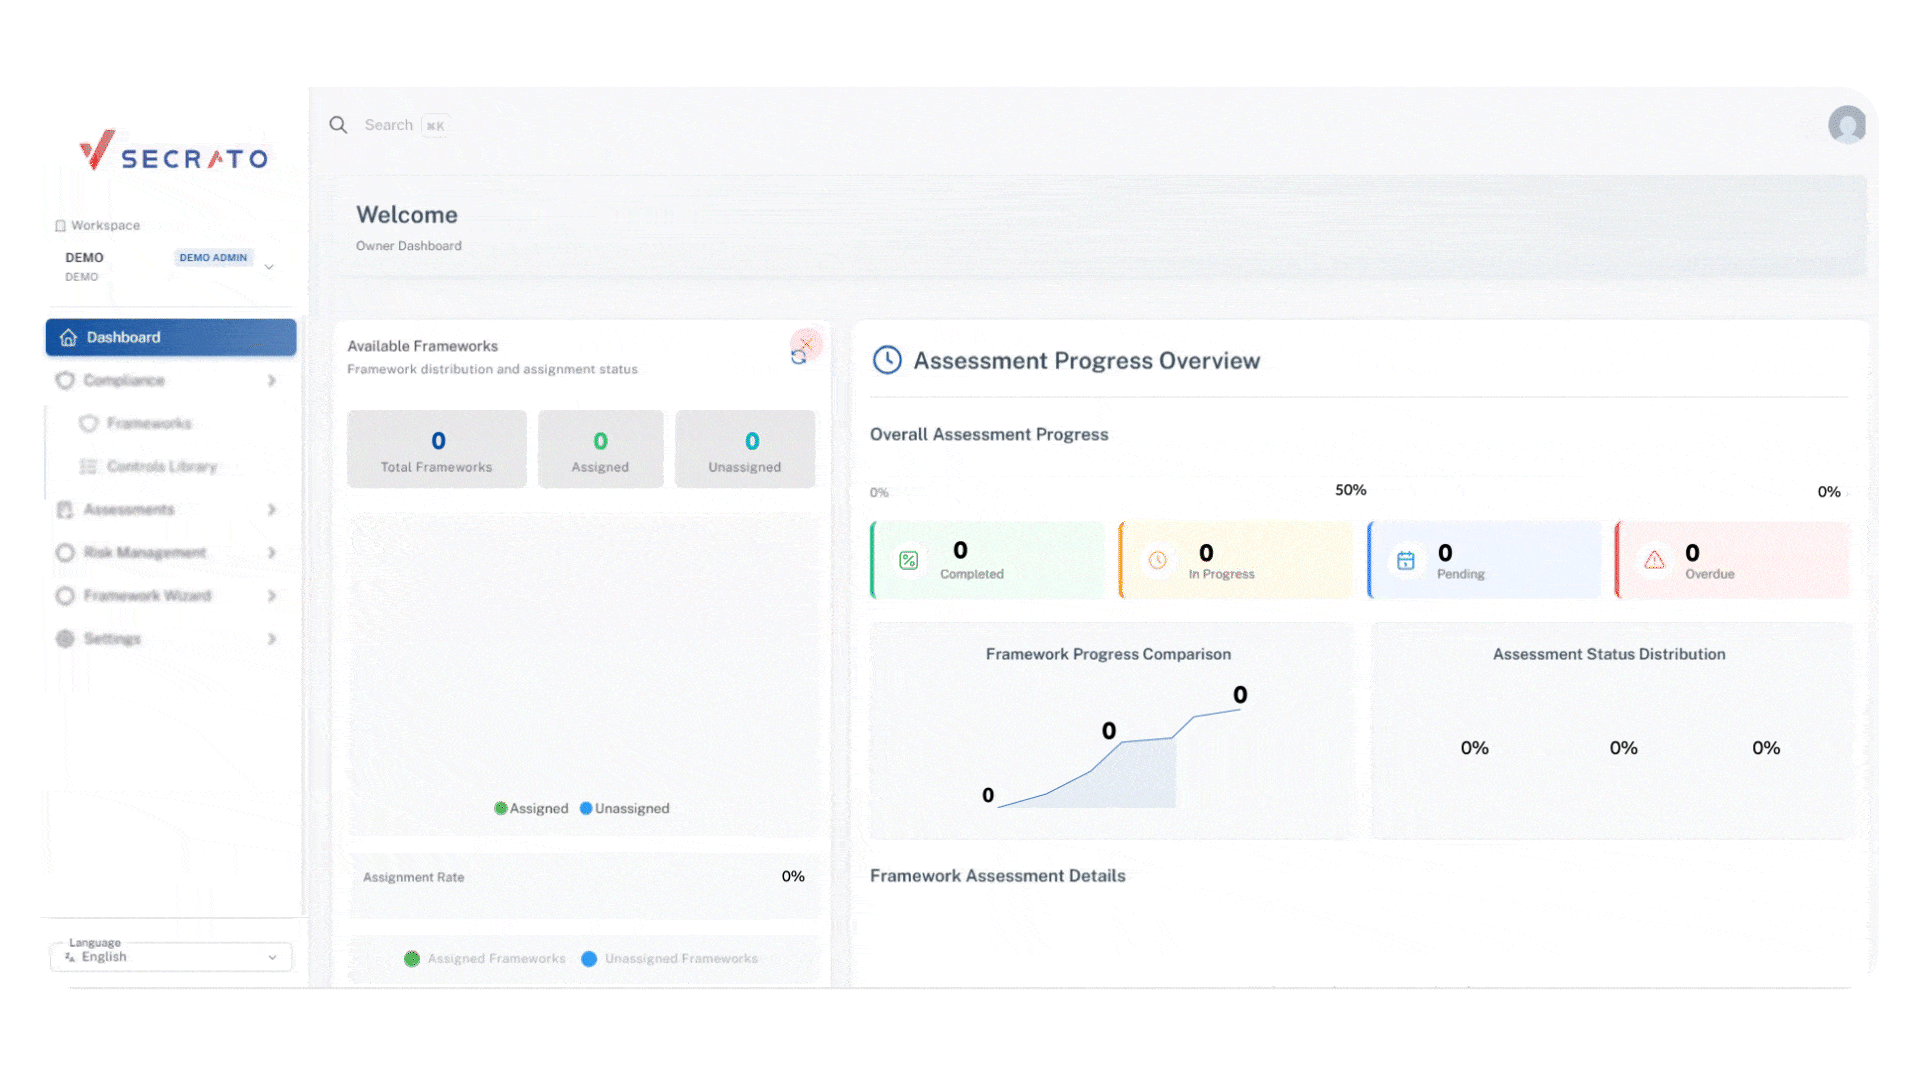Open the user profile avatar
Viewport: 1920px width, 1080px height.
click(x=1846, y=125)
